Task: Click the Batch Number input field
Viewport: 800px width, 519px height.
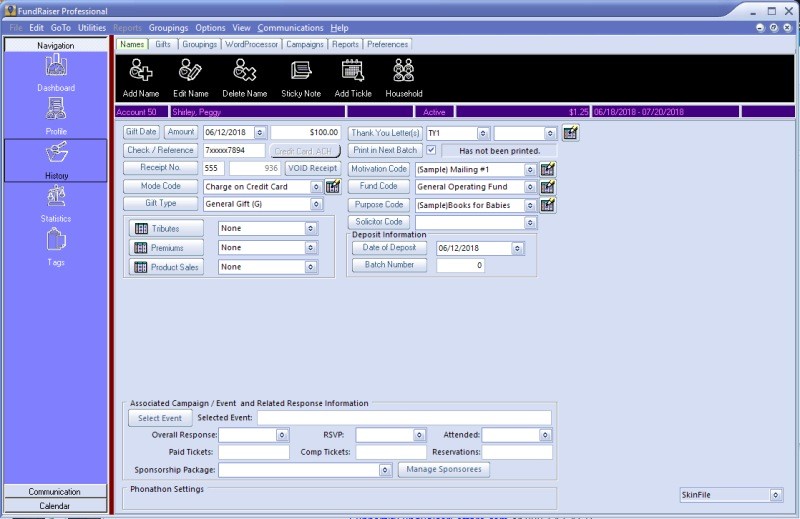Action: click(462, 265)
